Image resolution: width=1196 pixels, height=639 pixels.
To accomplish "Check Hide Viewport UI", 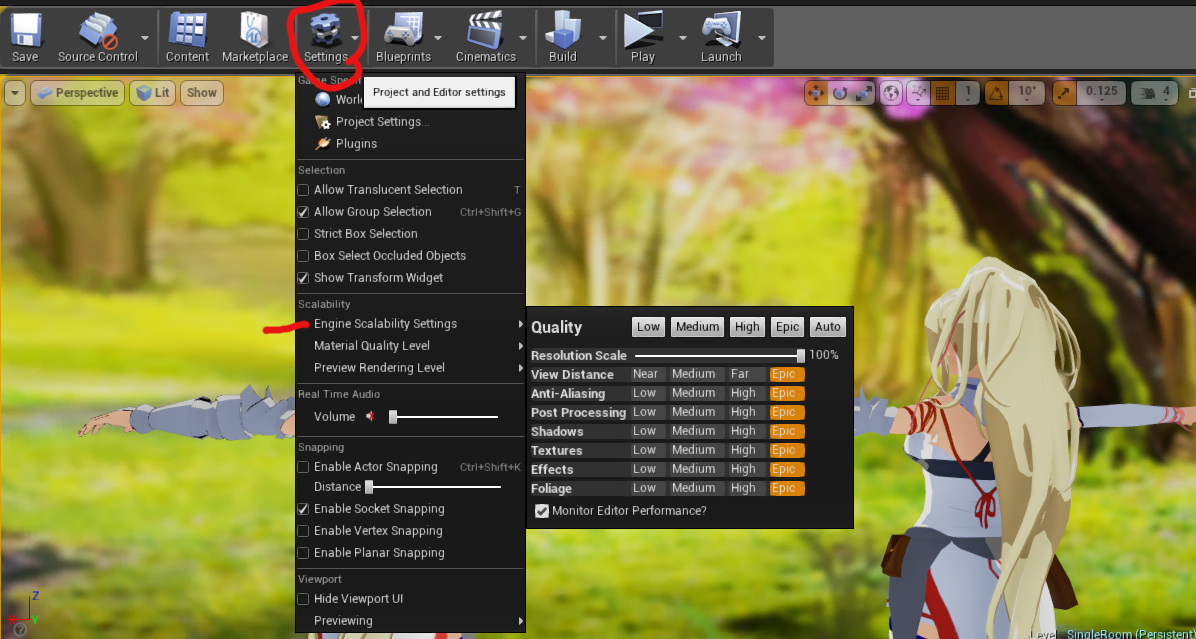I will (303, 599).
